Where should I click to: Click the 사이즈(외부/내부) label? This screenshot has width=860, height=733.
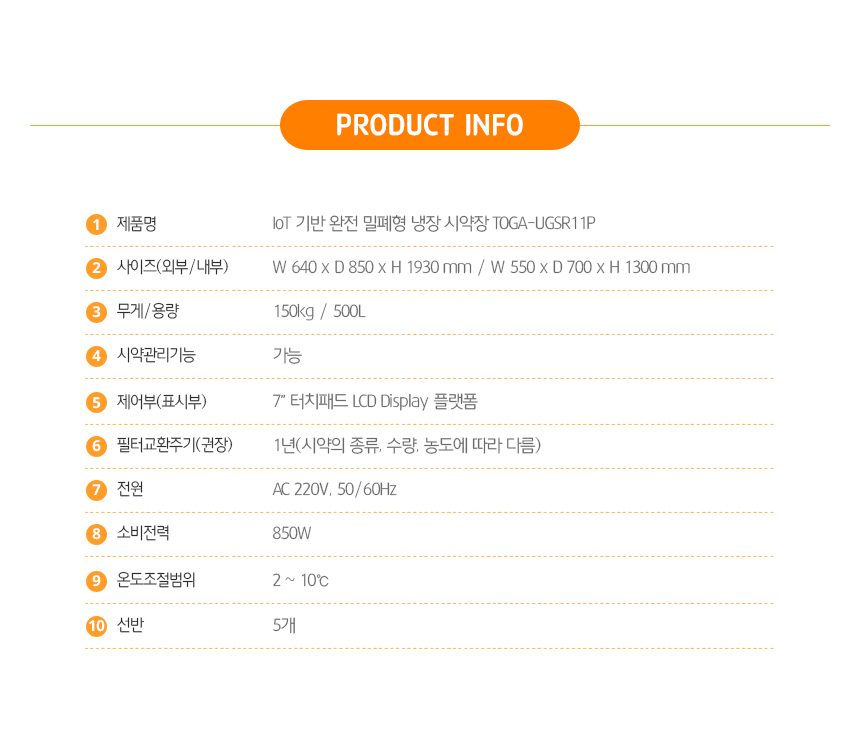click(172, 267)
